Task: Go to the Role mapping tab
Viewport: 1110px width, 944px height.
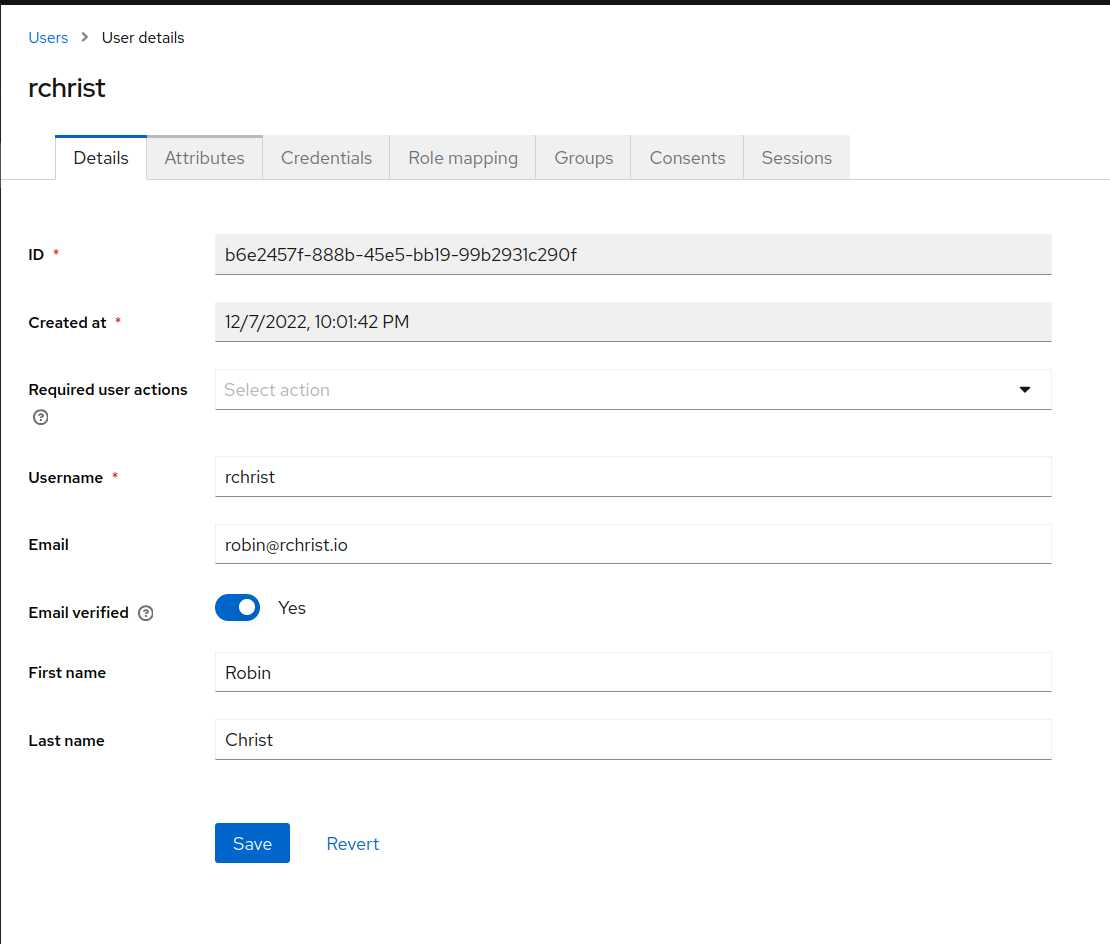Action: pos(463,158)
